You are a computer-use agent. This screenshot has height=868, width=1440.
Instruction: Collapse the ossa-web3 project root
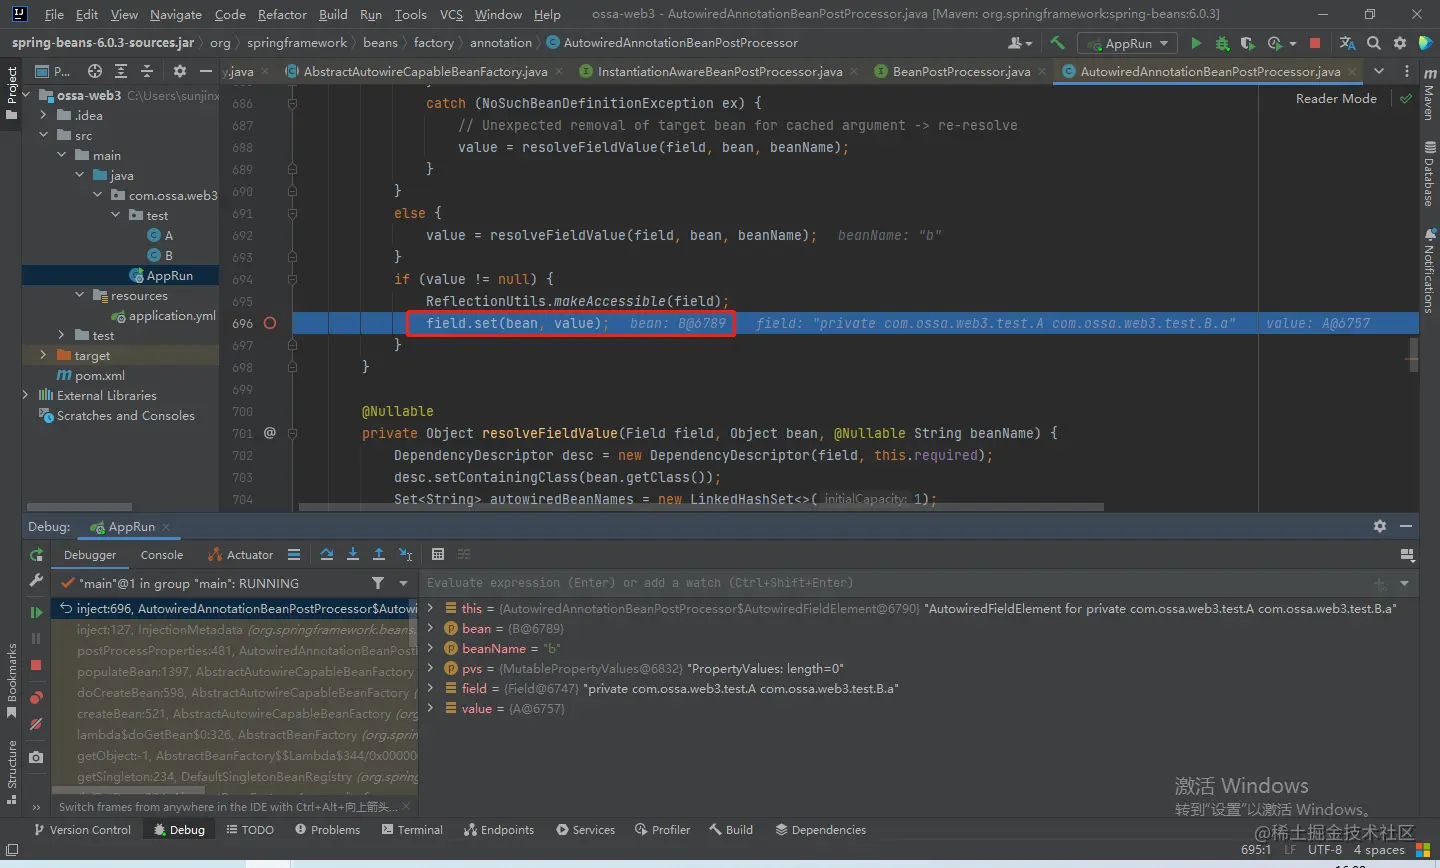coord(27,95)
